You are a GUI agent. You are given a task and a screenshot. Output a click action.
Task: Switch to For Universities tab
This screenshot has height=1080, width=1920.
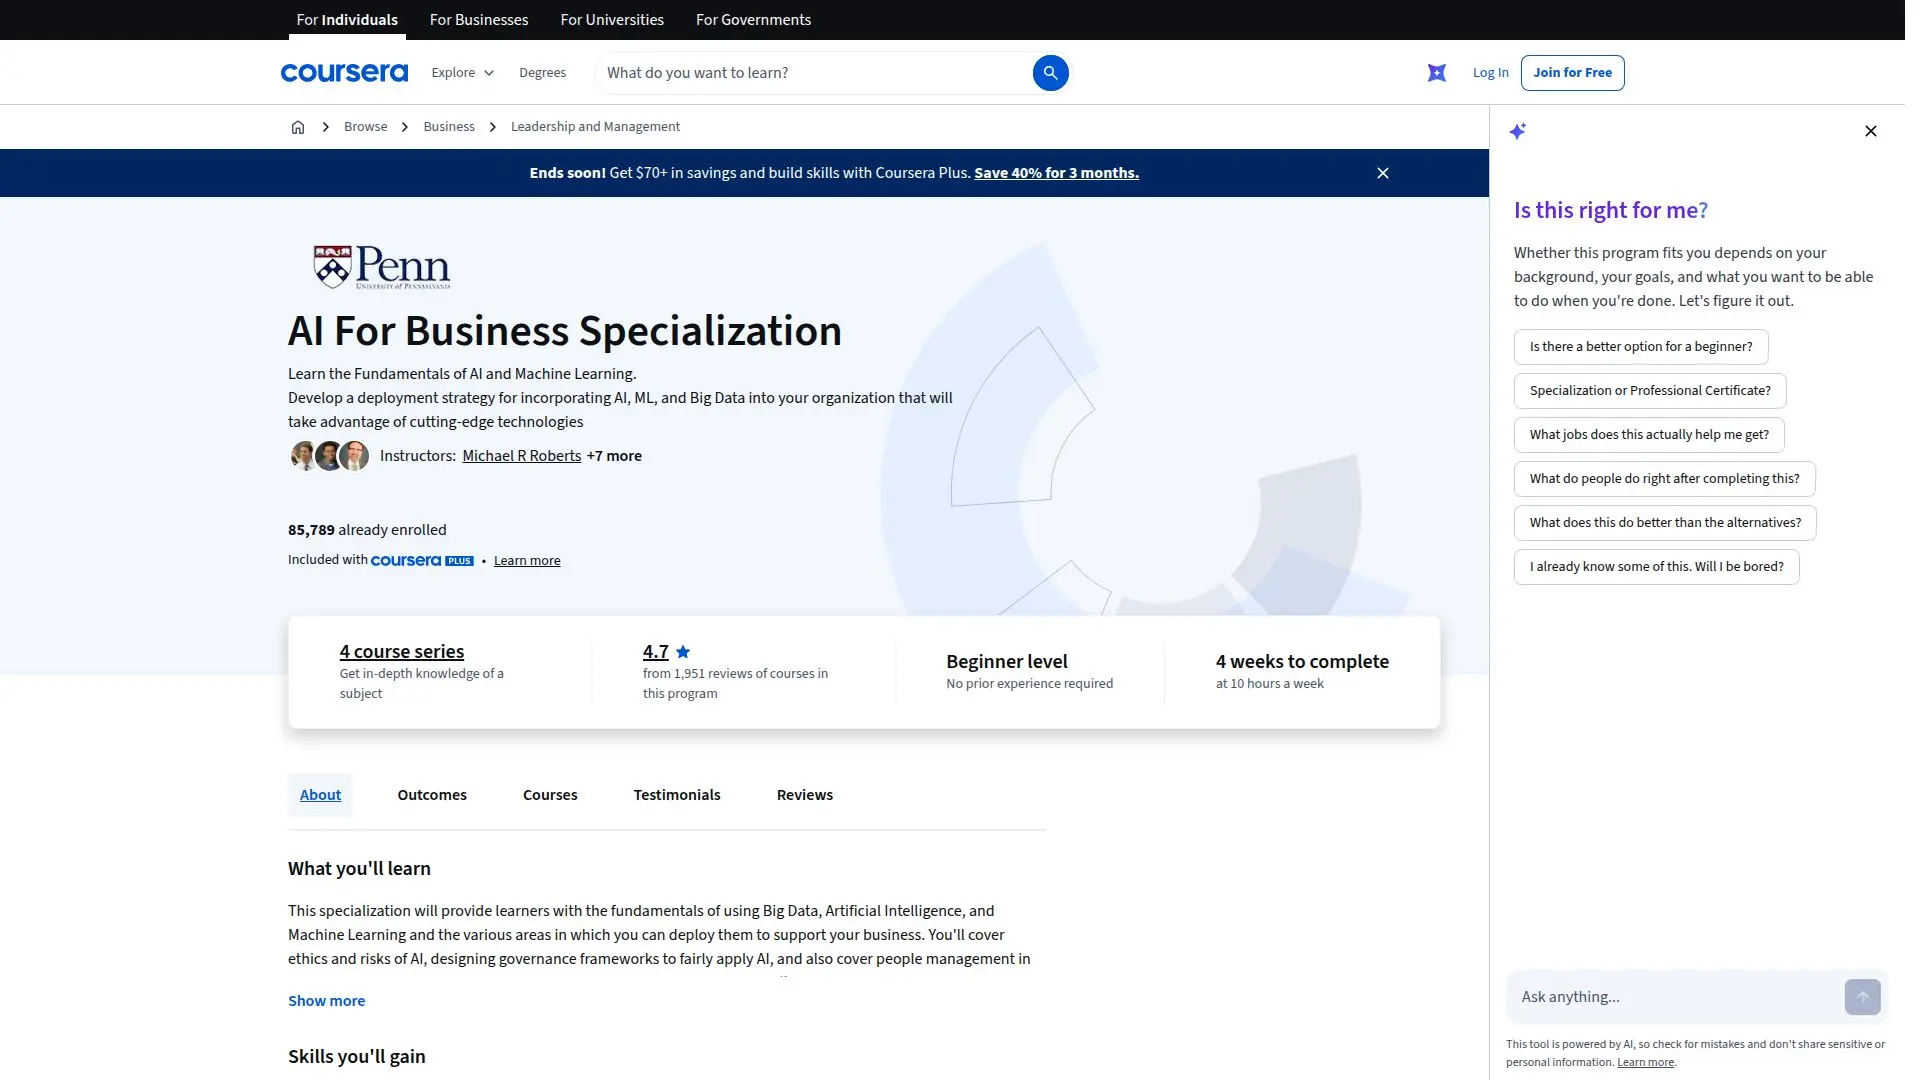(x=612, y=20)
